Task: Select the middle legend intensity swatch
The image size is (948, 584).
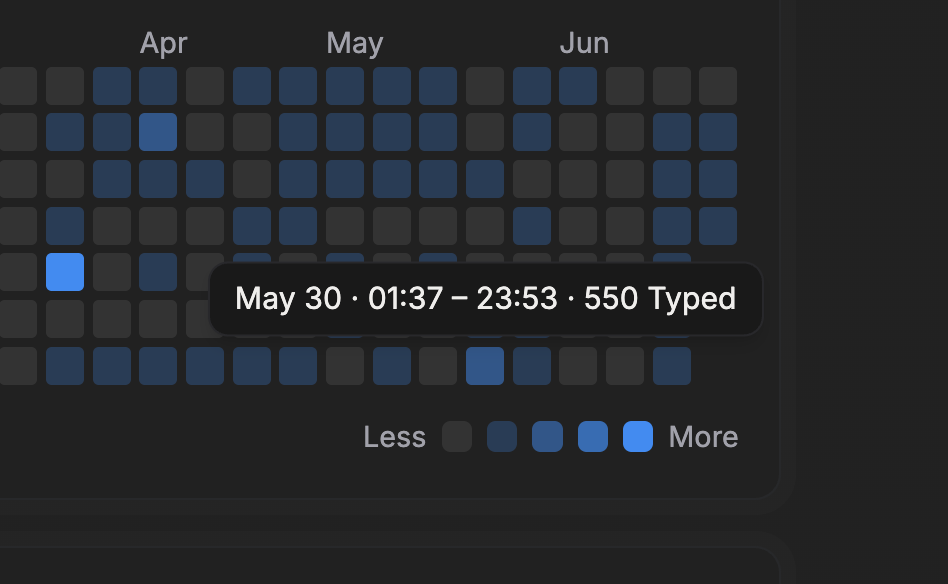Action: click(x=547, y=436)
